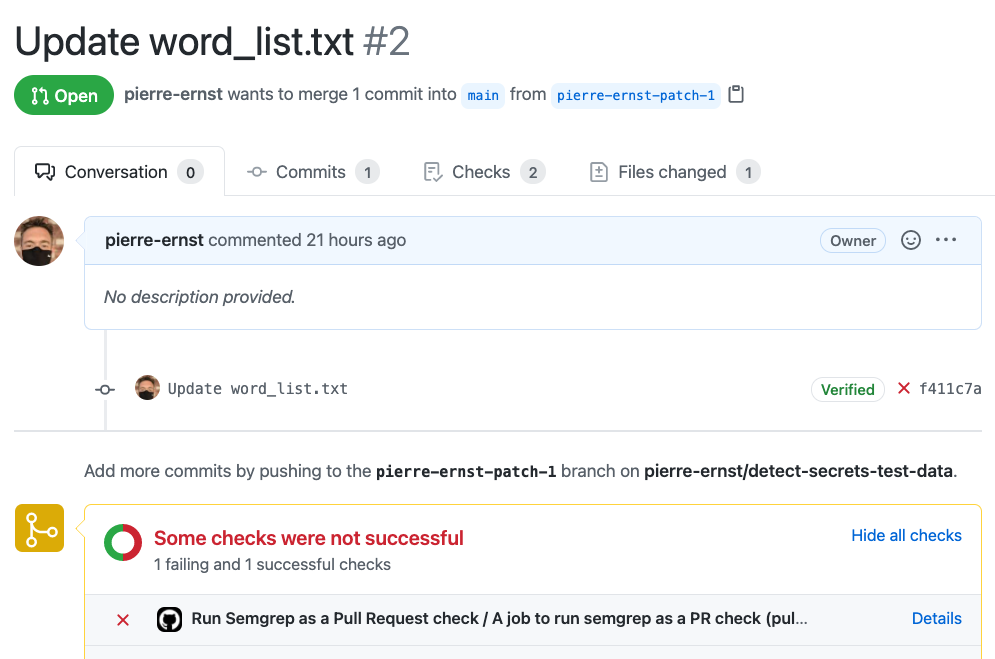Click the commit node icon on the timeline
995x659 pixels.
coord(104,389)
